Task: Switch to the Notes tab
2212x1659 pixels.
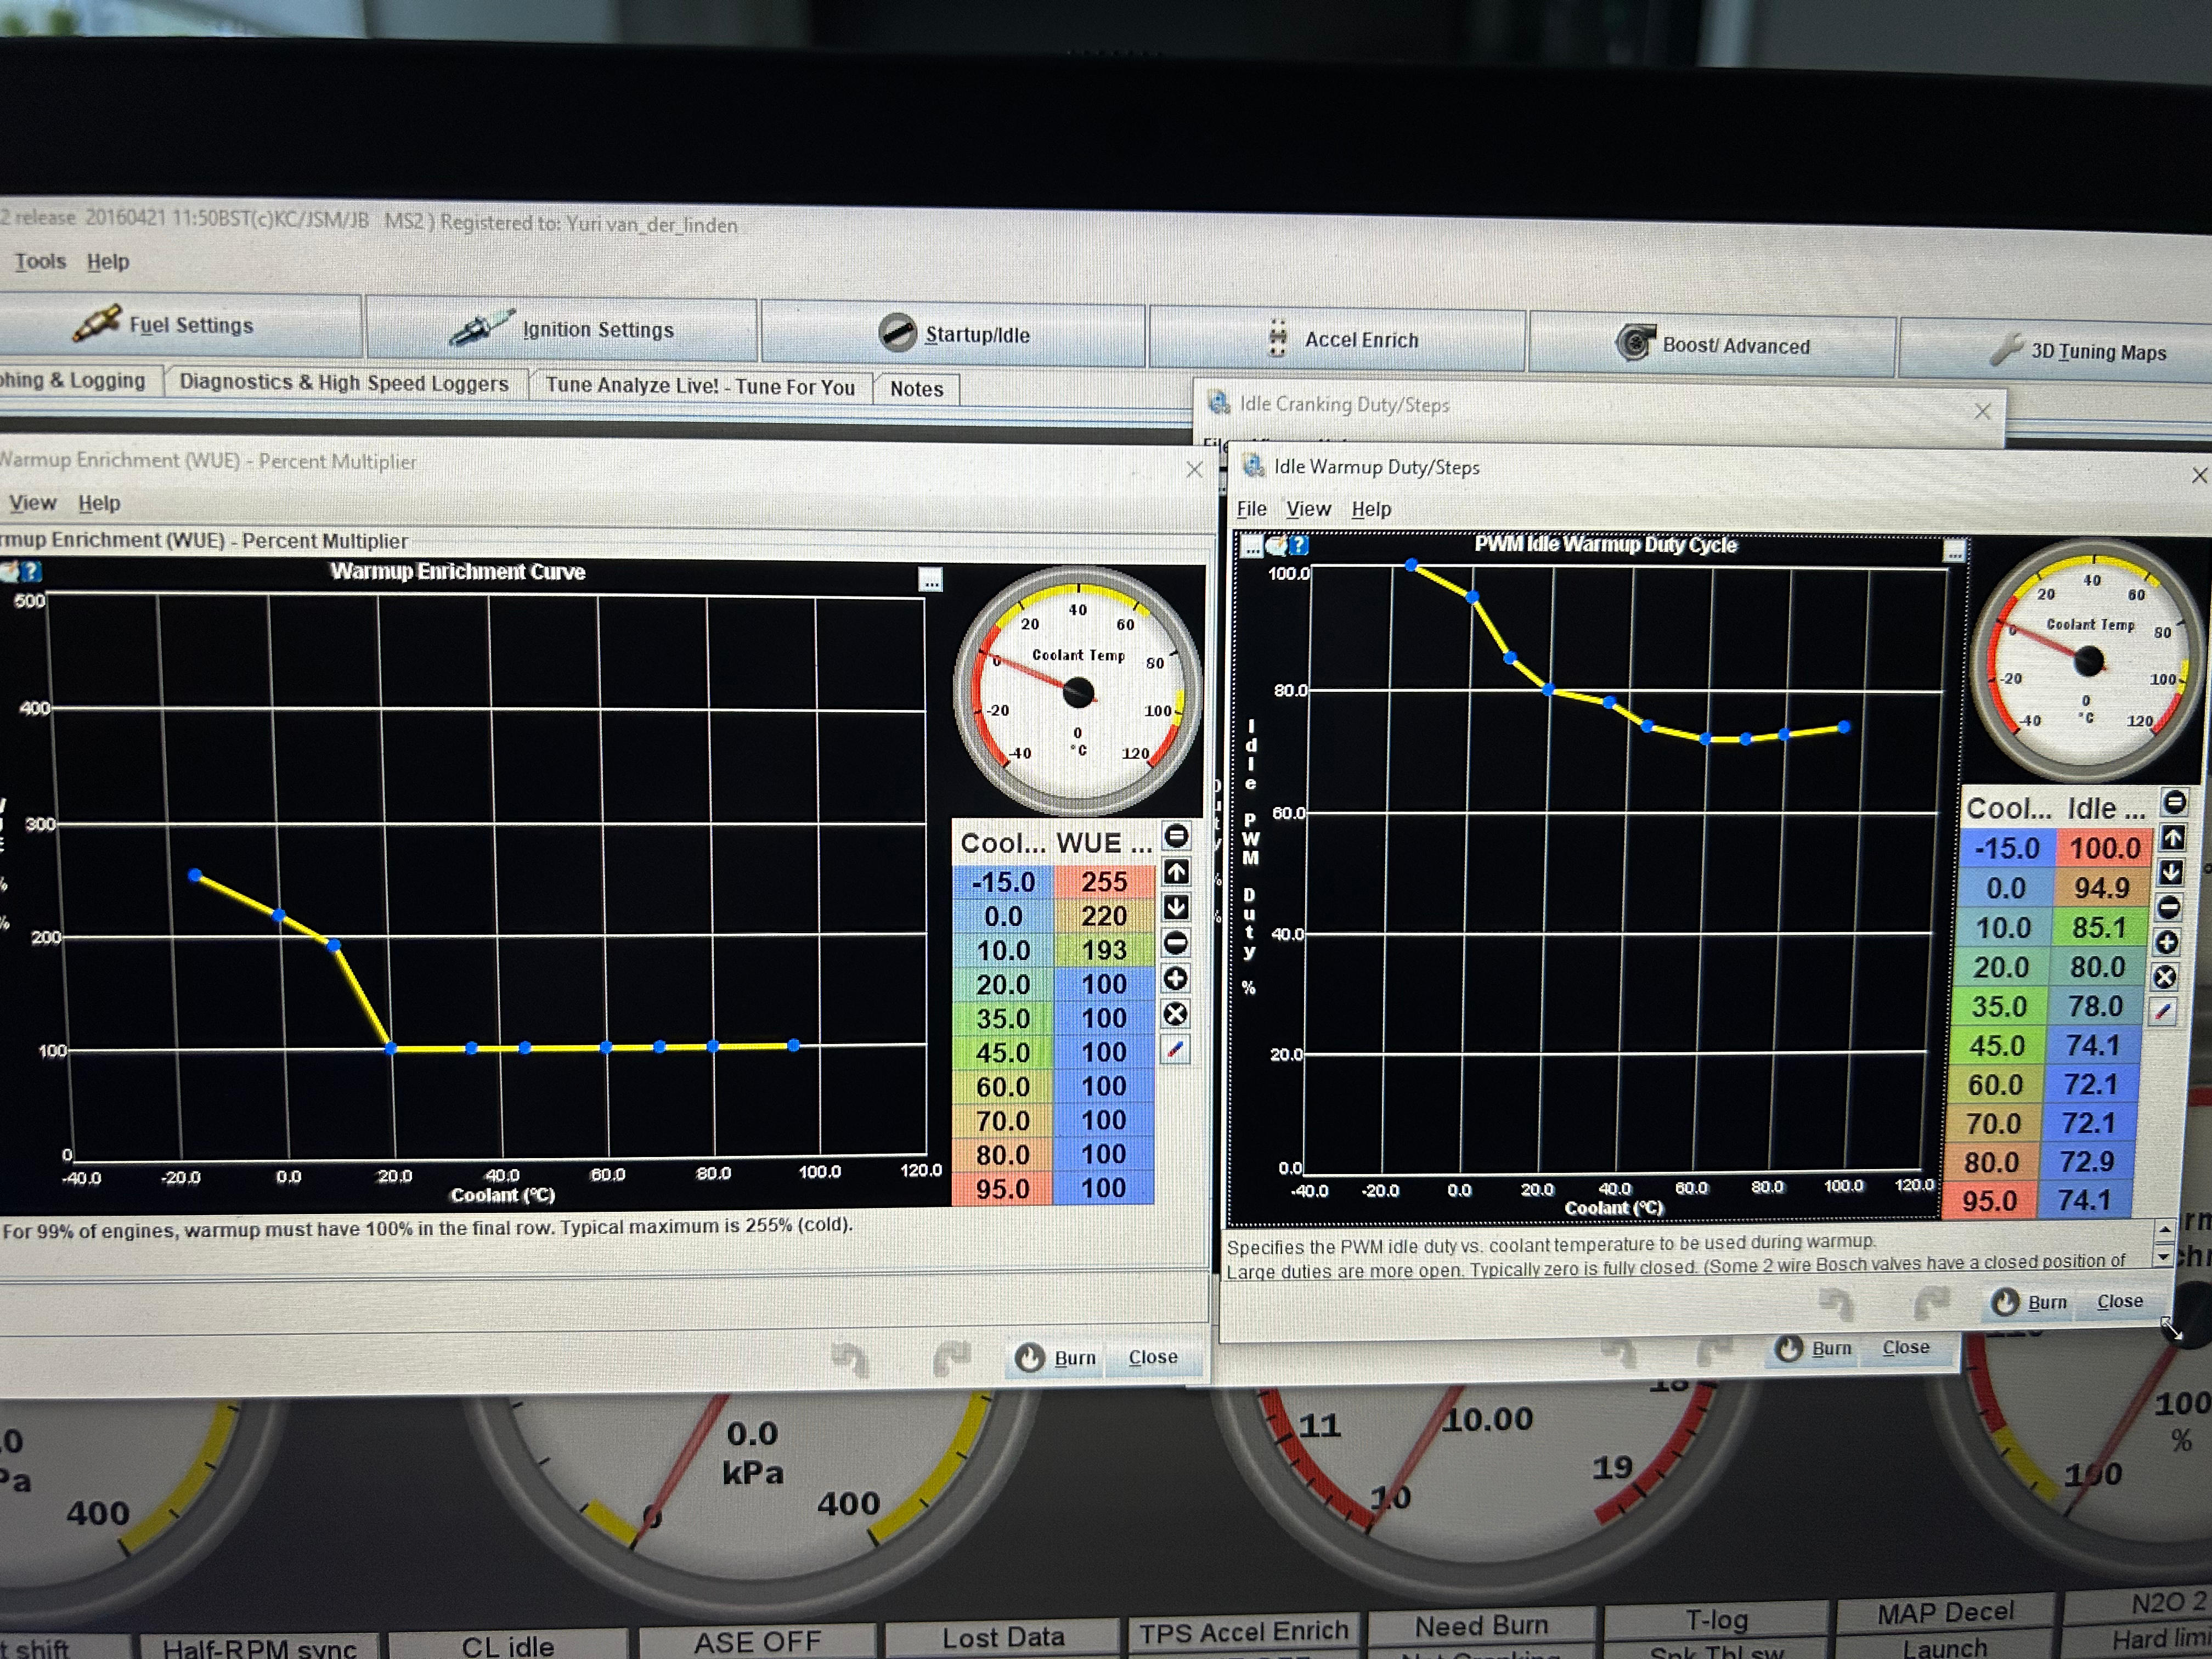Action: 917,388
